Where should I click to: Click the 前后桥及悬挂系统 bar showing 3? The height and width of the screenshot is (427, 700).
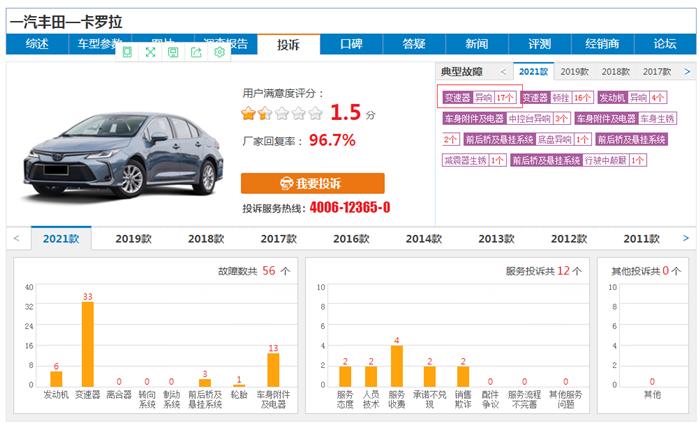pyautogui.click(x=205, y=383)
